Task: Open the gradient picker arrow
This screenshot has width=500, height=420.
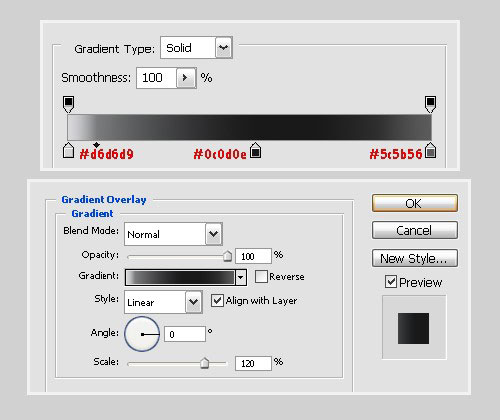Action: pos(241,277)
